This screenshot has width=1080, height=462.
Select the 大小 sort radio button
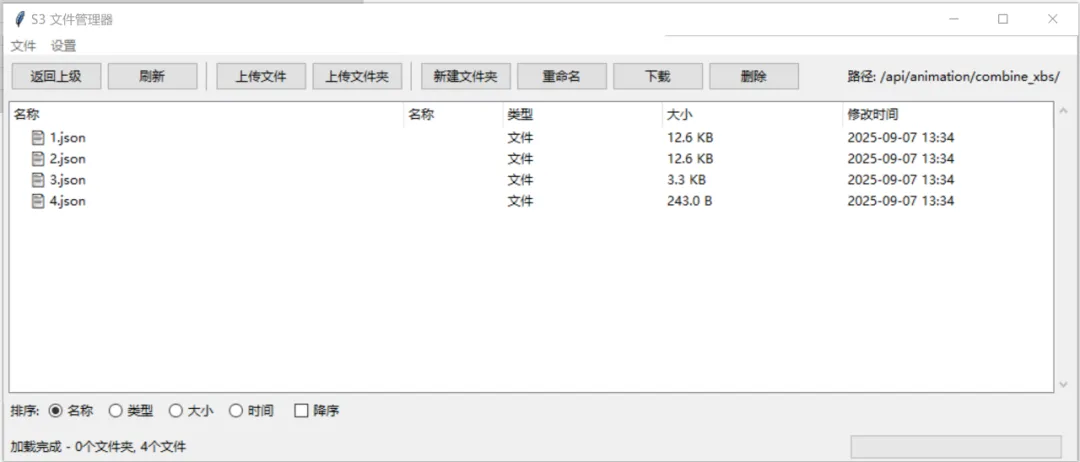175,411
